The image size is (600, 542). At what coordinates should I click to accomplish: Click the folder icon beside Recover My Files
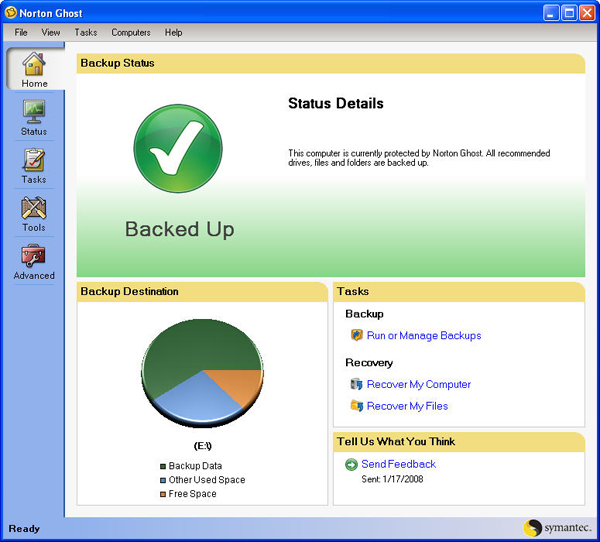pos(356,406)
